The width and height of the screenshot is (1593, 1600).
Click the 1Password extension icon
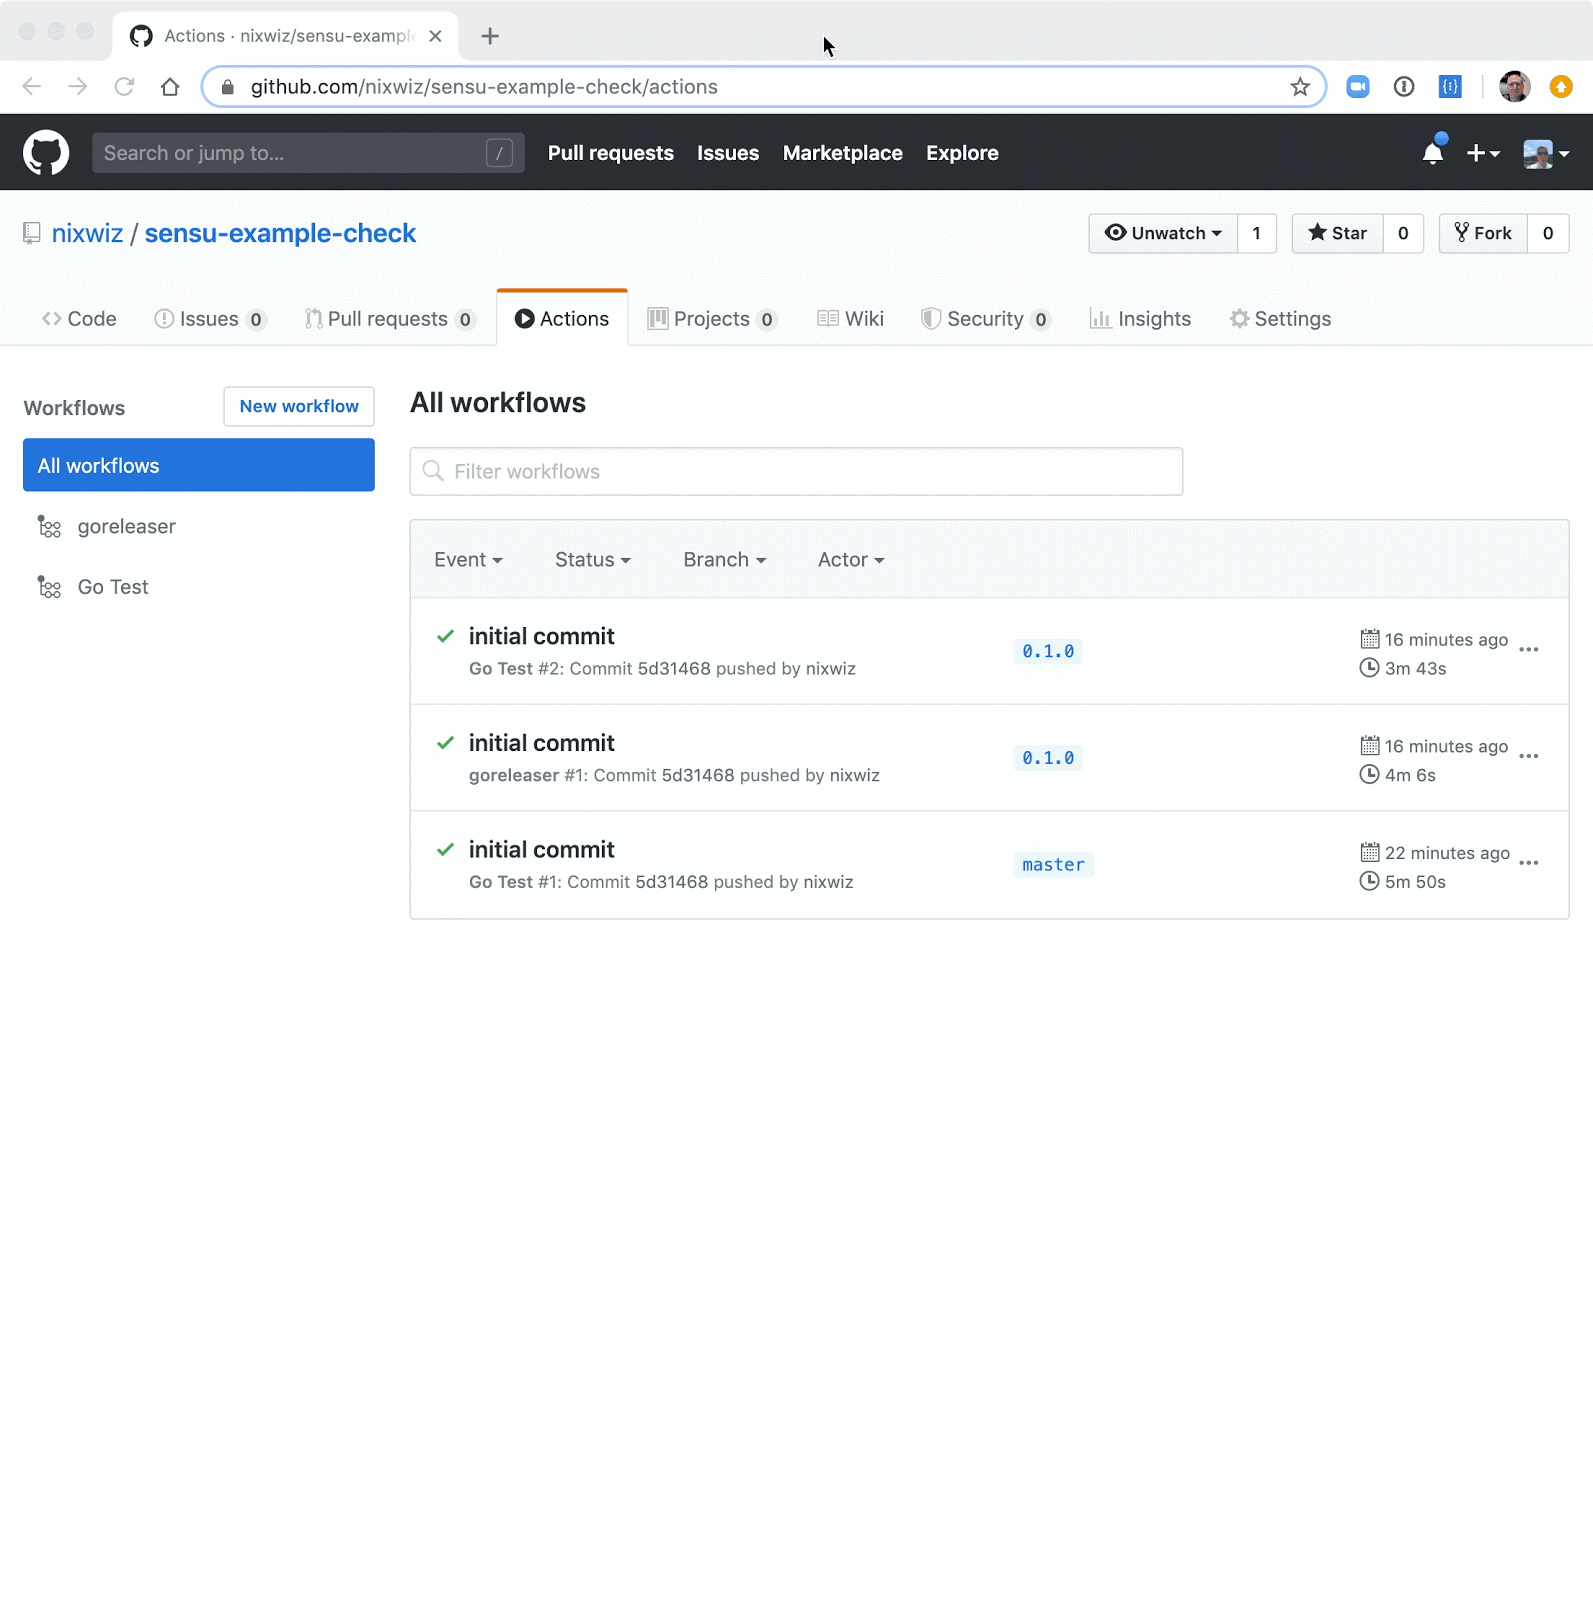pos(1404,87)
